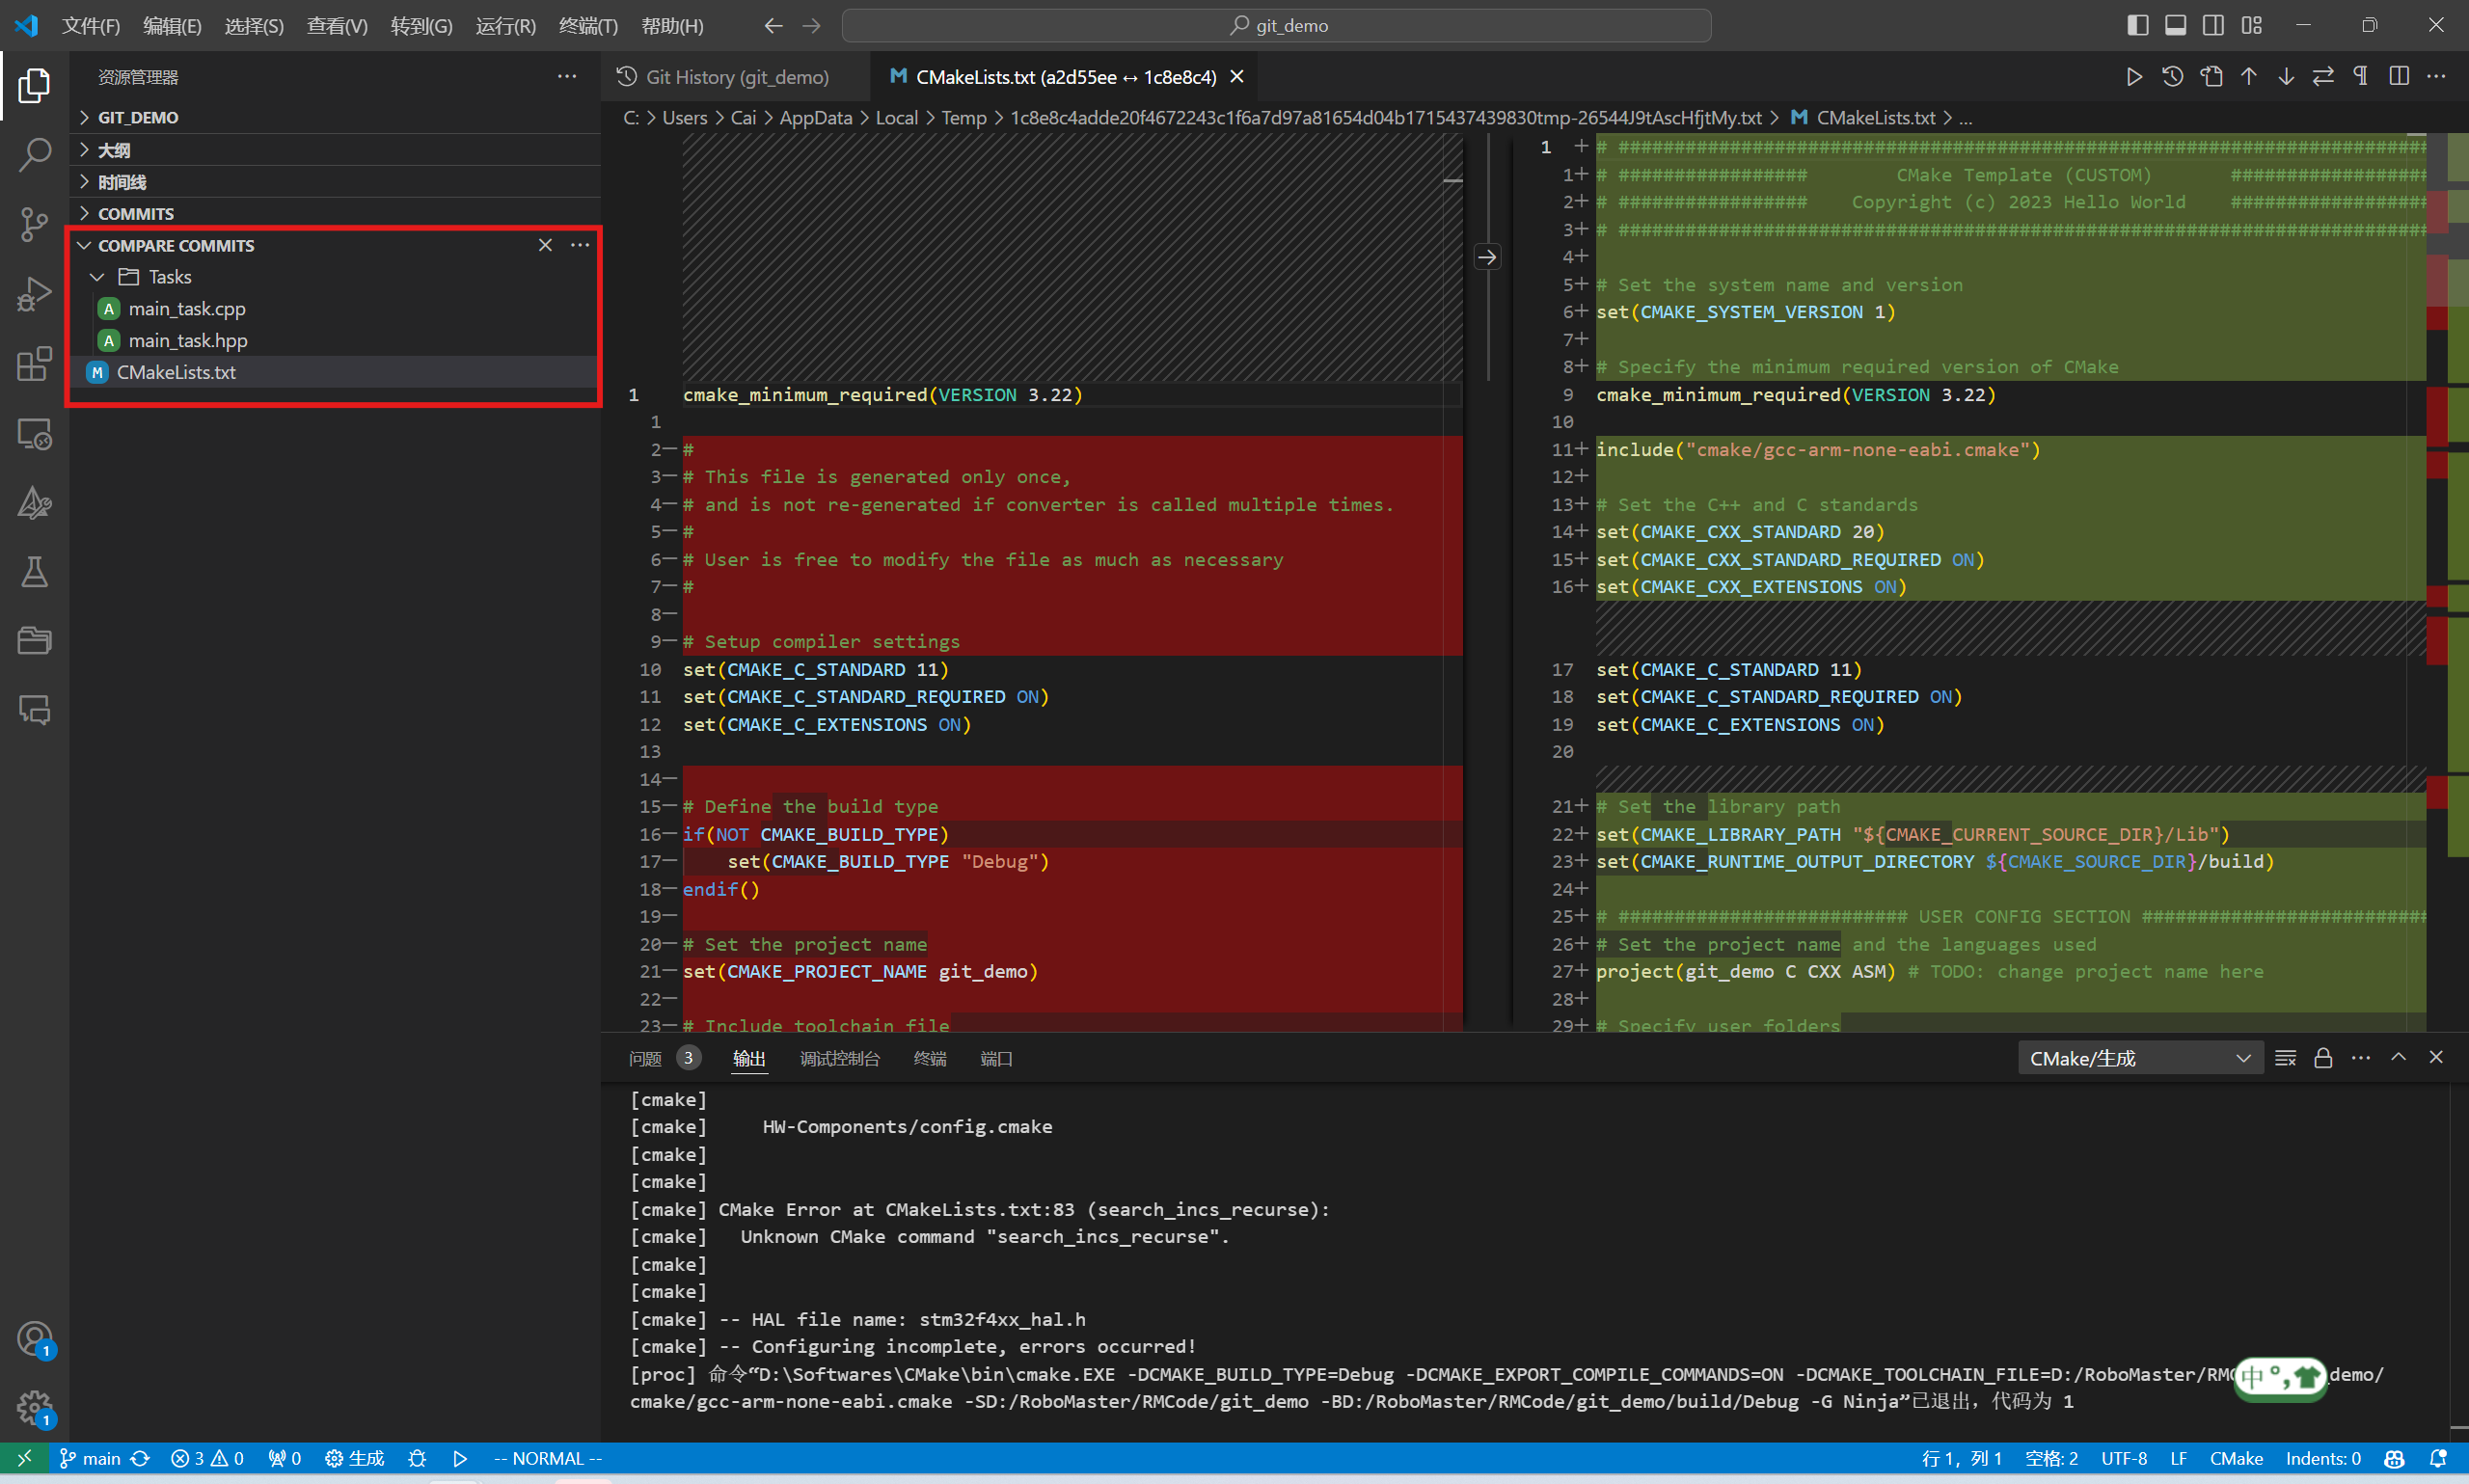Click git_demo command center search box
The width and height of the screenshot is (2469, 1484).
pos(1276,25)
